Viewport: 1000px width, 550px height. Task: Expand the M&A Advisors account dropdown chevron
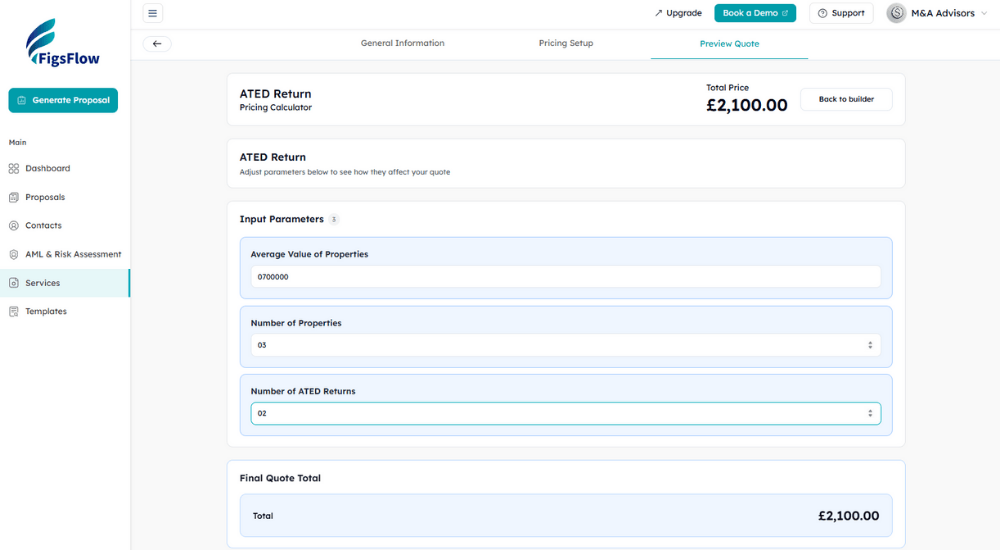(984, 13)
